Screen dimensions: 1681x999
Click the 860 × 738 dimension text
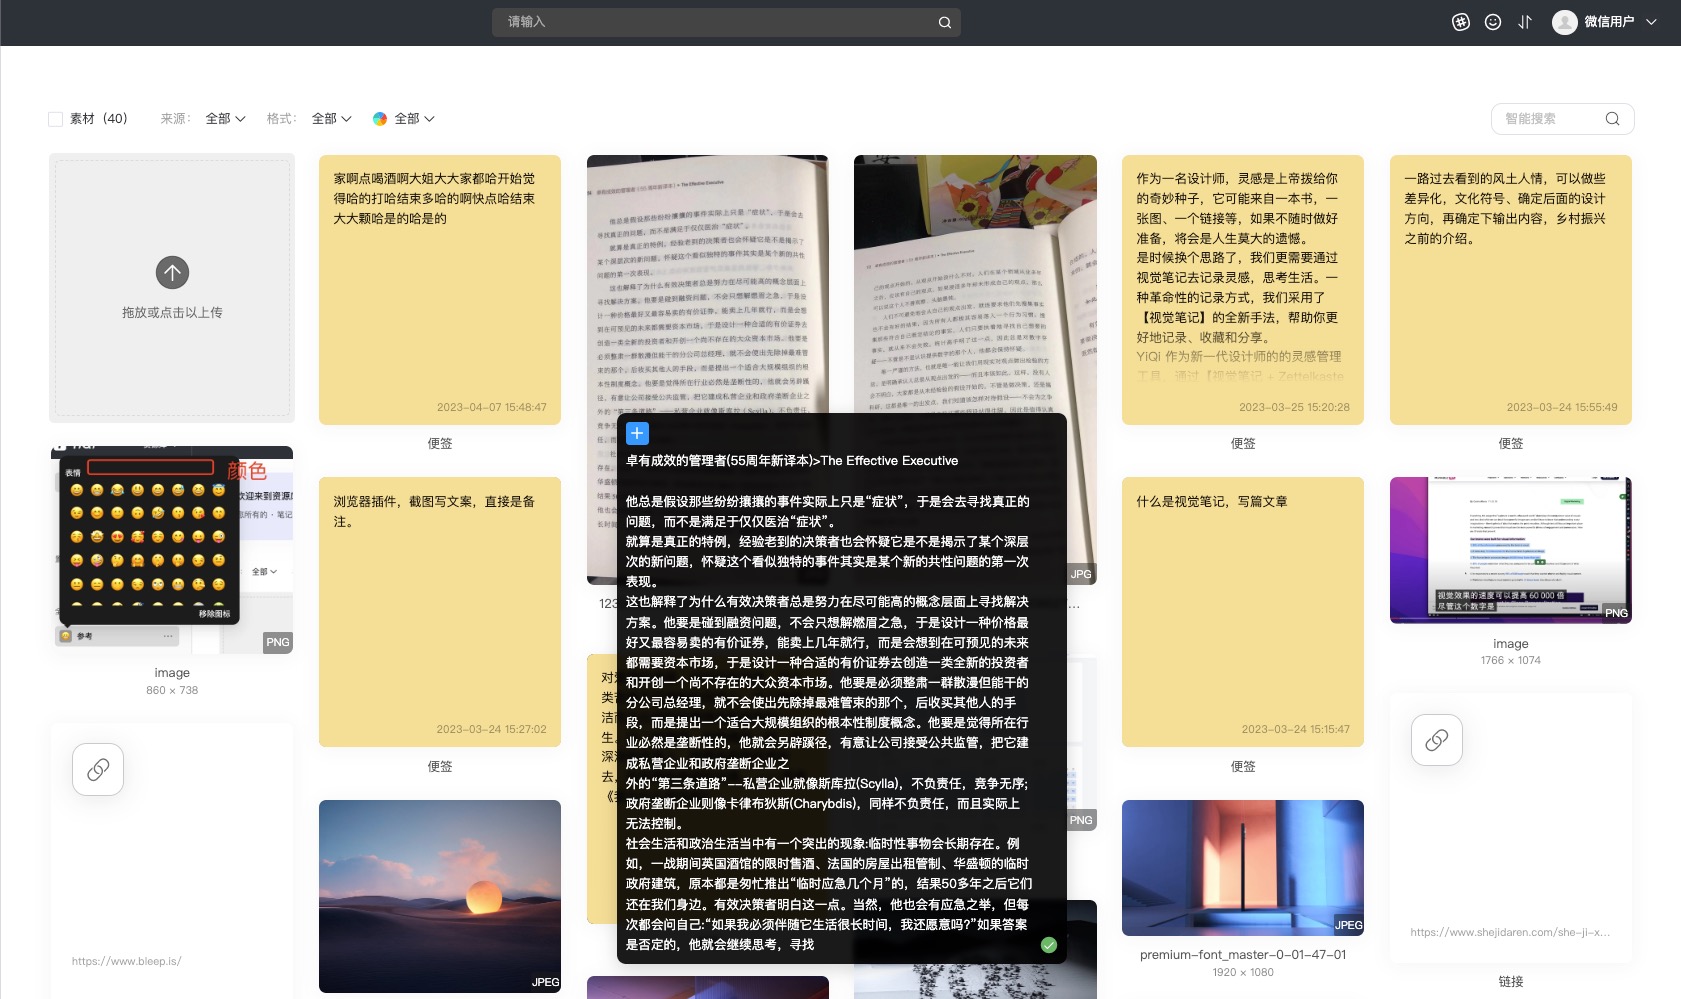coord(172,690)
